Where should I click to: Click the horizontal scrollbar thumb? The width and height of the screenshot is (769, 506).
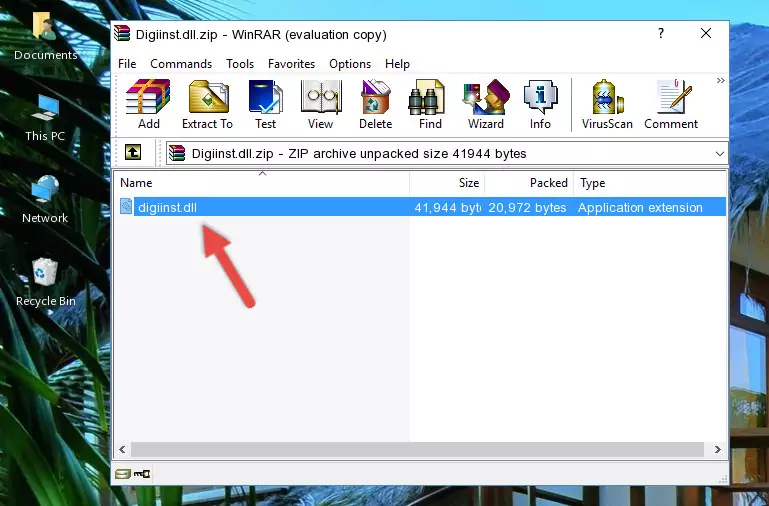[x=417, y=449]
